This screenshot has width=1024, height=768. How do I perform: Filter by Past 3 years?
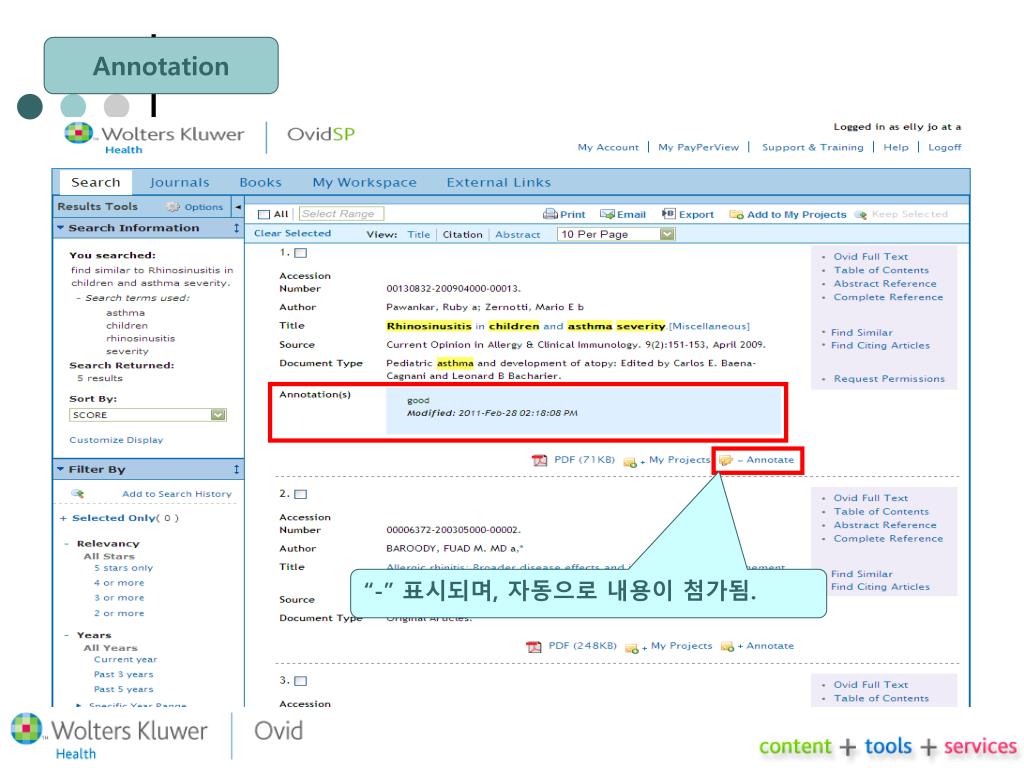[x=123, y=675]
